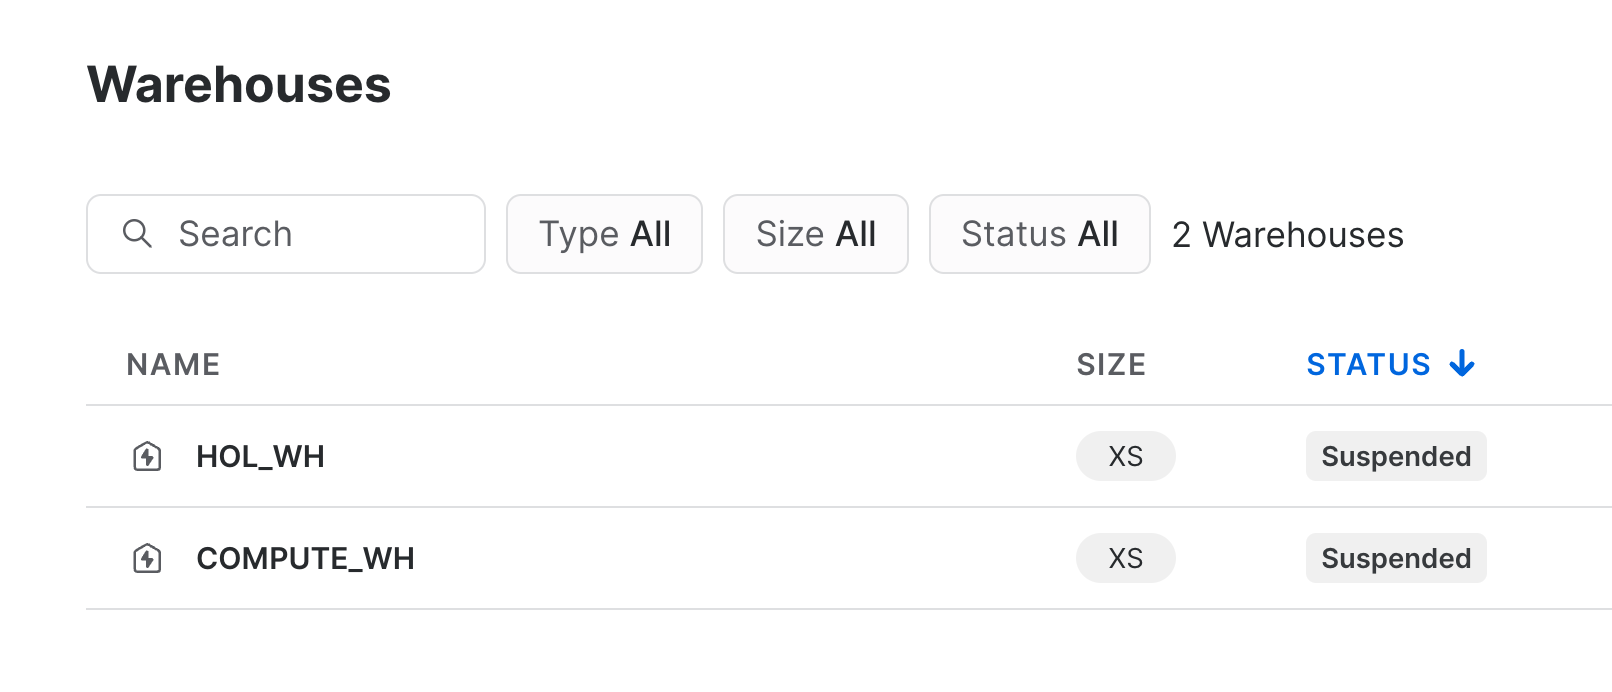
Task: Open the Type All filter dropdown
Action: [604, 234]
